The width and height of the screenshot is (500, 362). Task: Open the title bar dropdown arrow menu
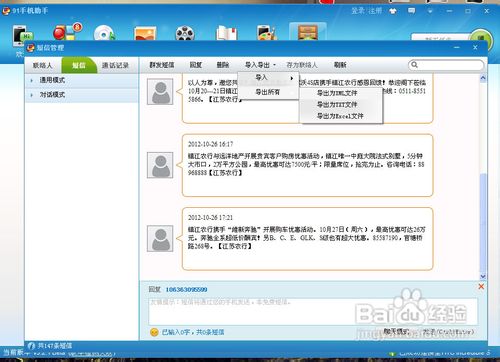click(430, 11)
